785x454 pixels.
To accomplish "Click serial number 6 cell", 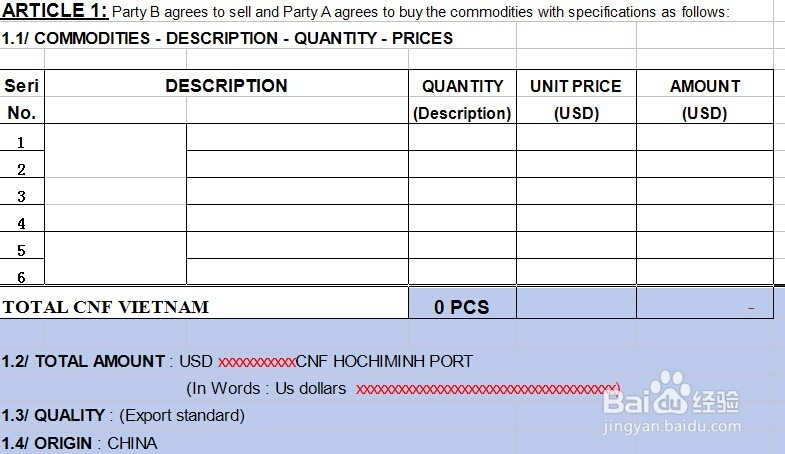I will tap(22, 277).
